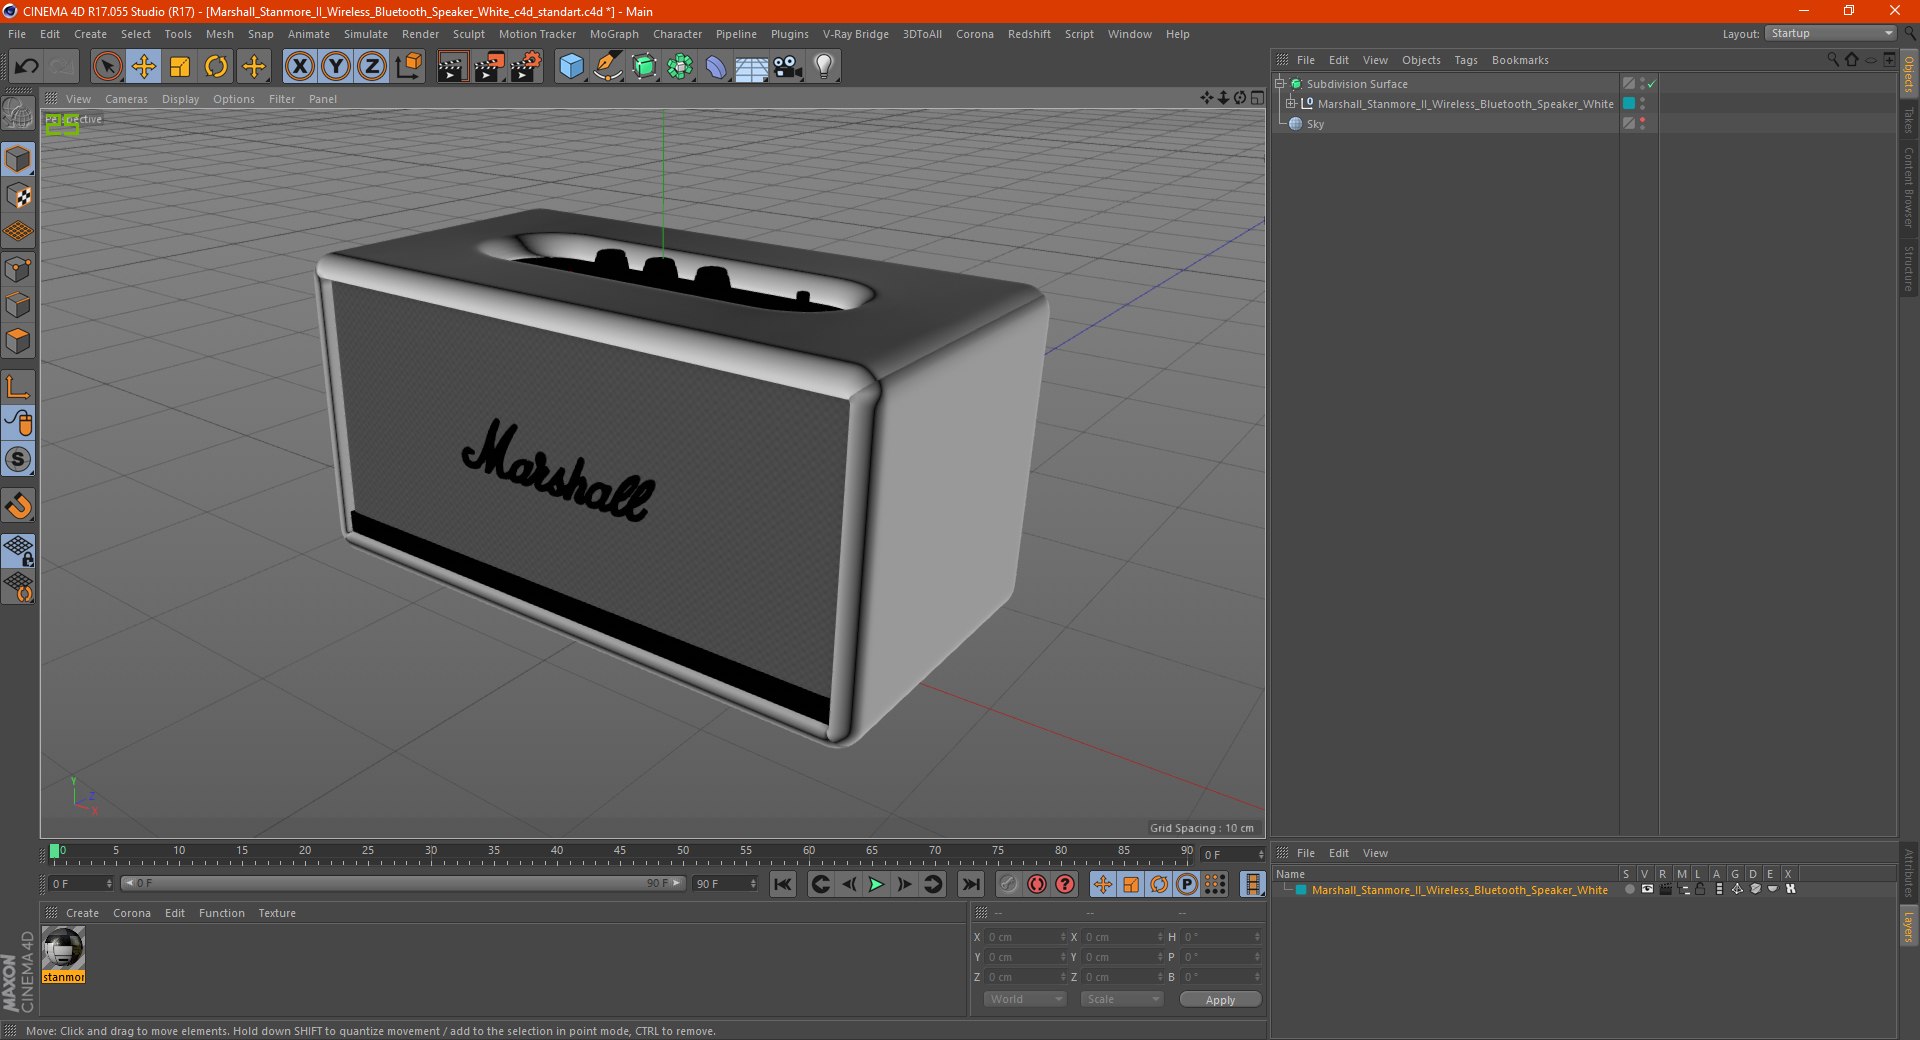This screenshot has height=1040, width=1920.
Task: Toggle Subdivision Surface visibility dots
Action: 1642,84
